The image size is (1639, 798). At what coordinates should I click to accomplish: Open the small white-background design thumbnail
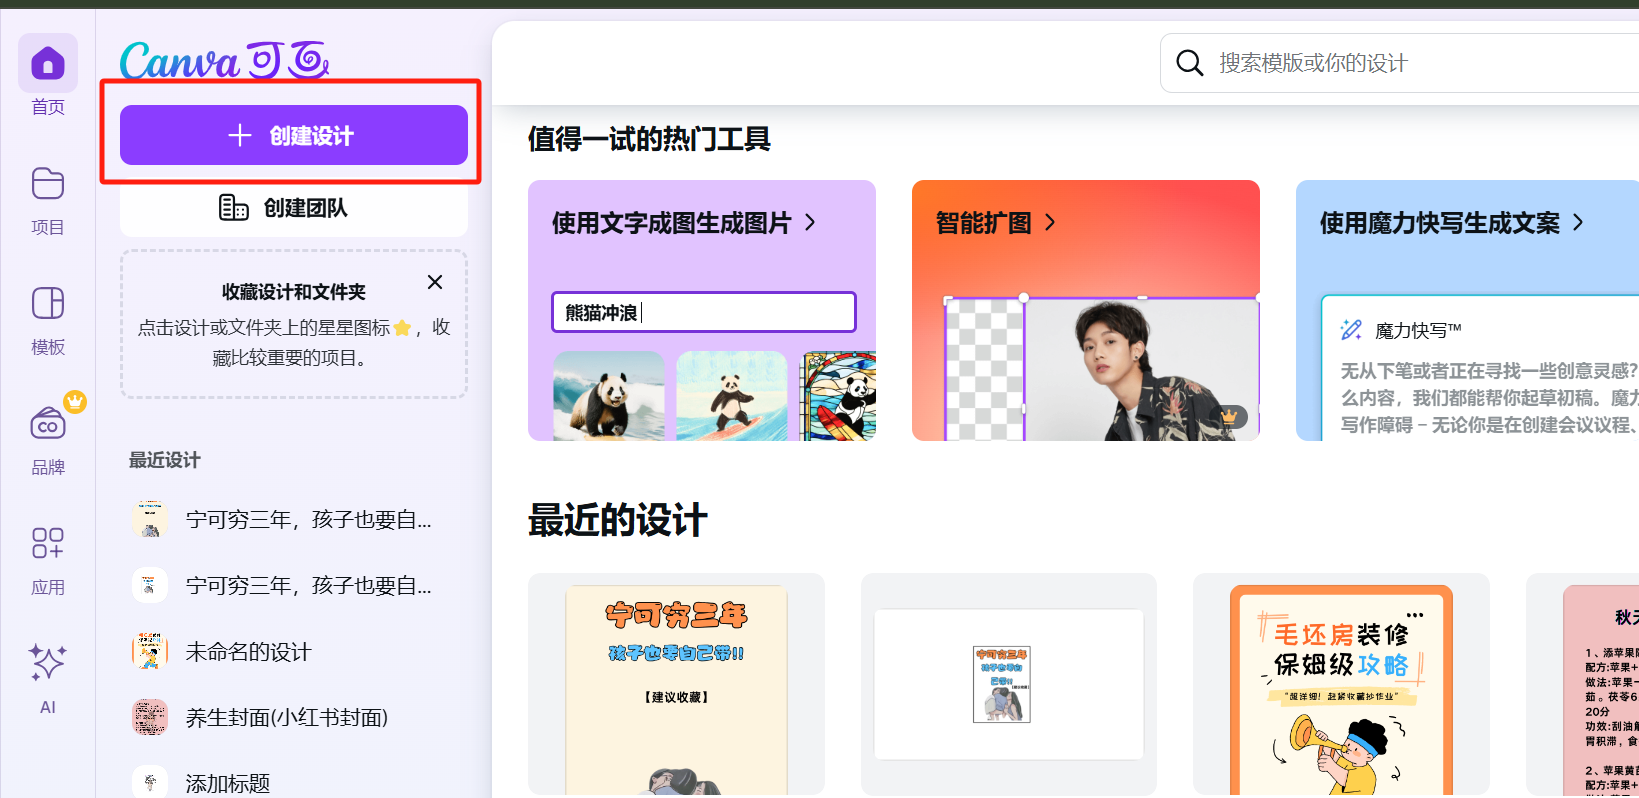pos(1009,685)
